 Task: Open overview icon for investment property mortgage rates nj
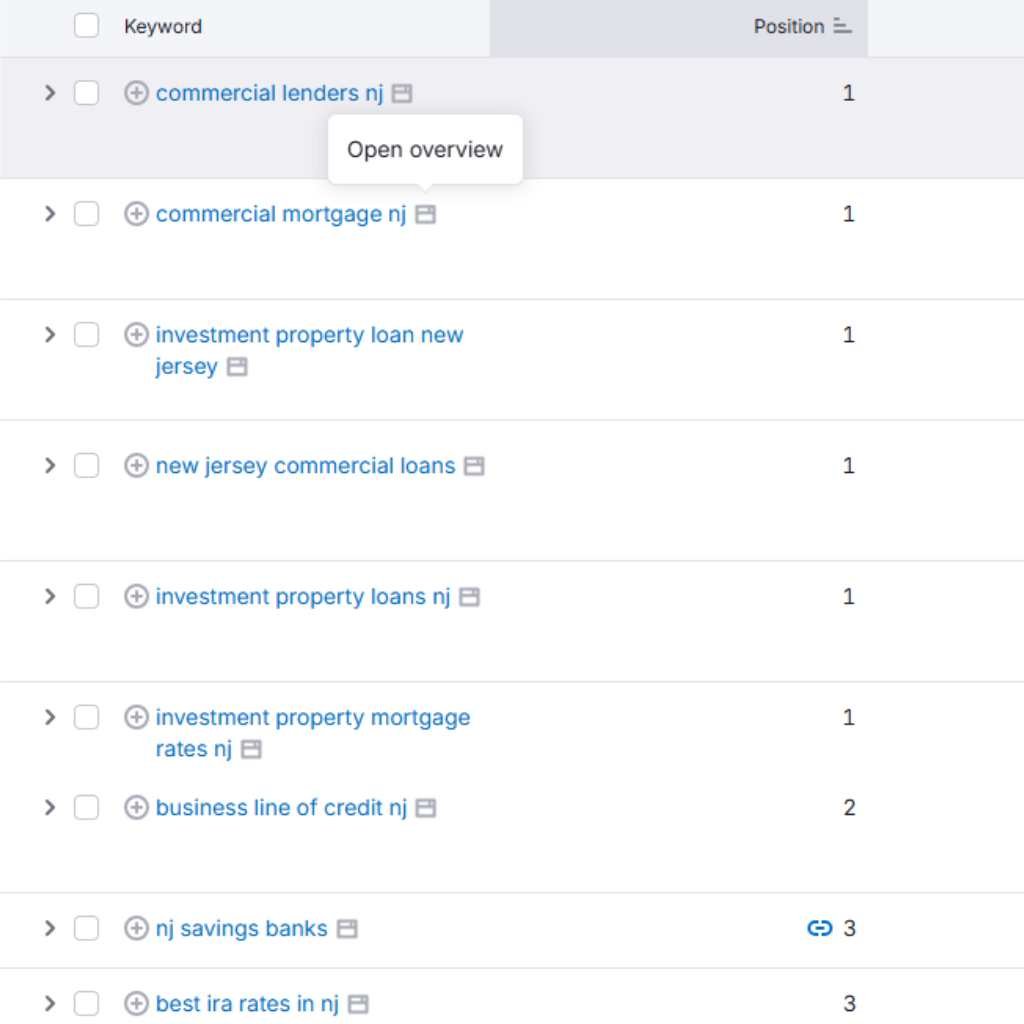coord(252,750)
